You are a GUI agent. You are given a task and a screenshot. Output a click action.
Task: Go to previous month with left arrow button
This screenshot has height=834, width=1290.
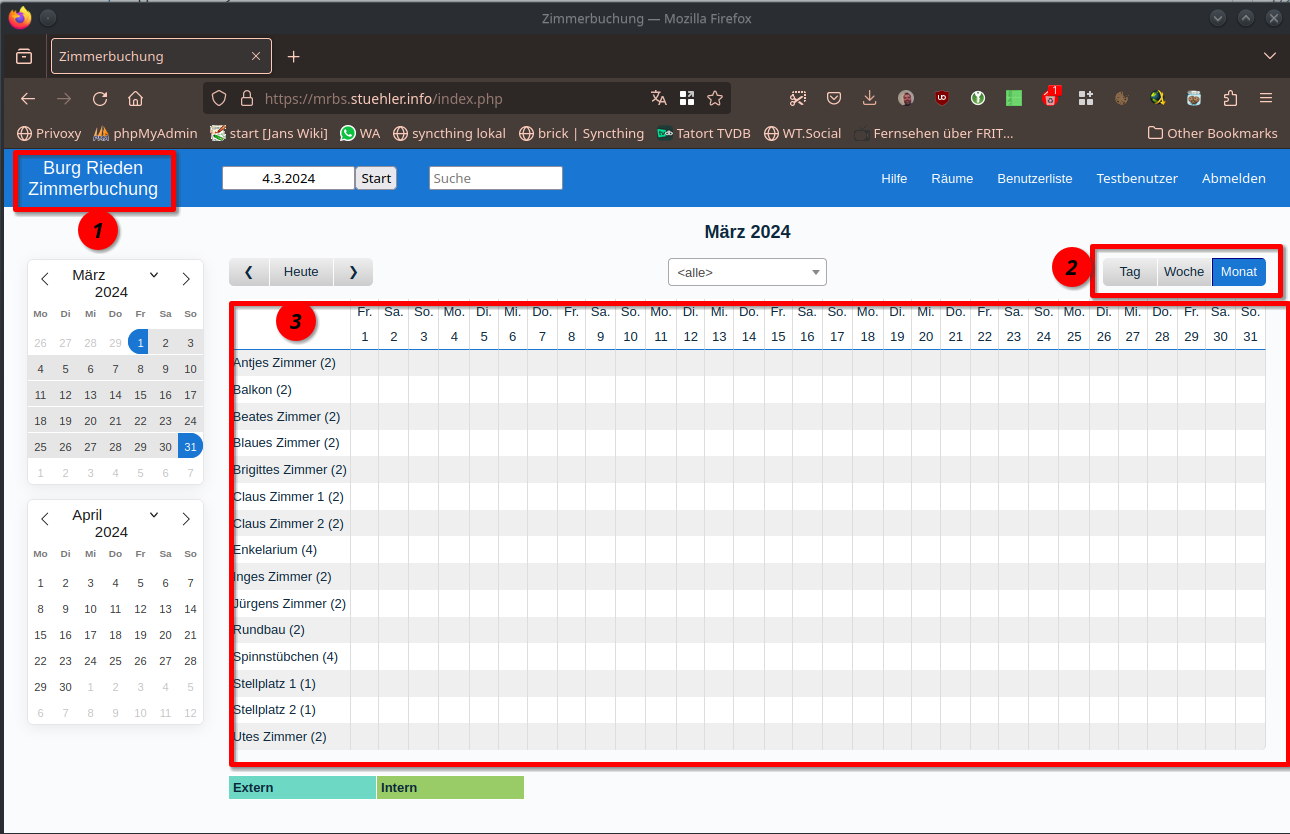point(249,272)
